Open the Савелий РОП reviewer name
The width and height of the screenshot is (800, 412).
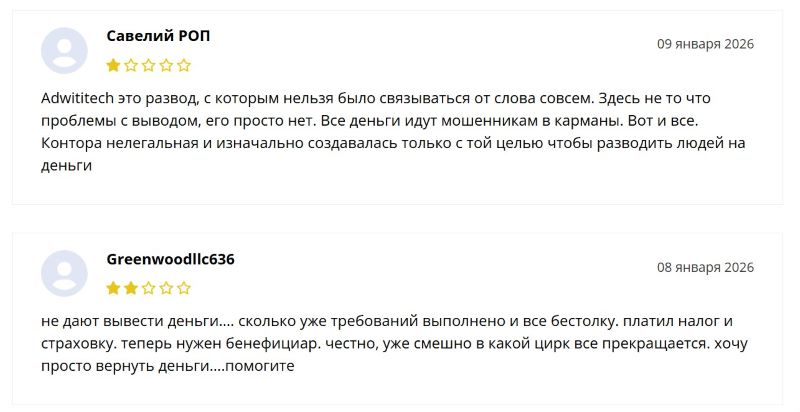tap(158, 36)
